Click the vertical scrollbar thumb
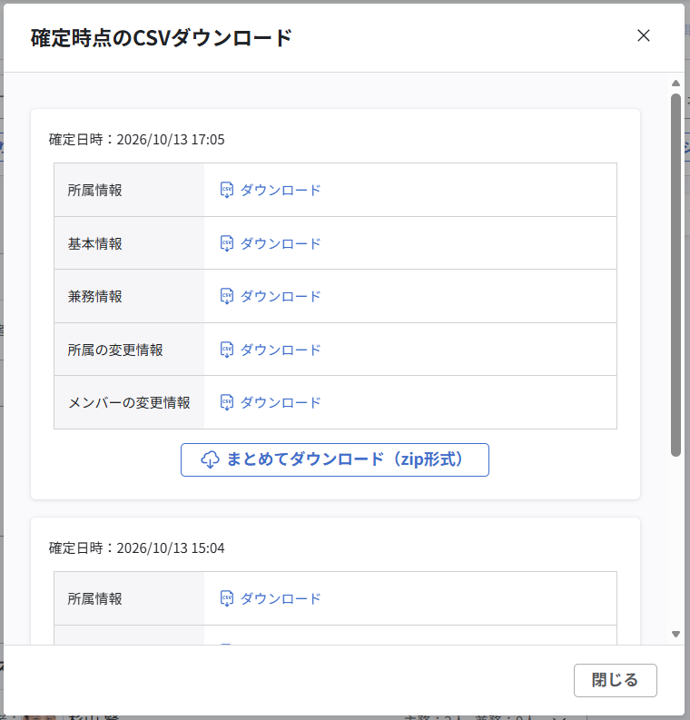The image size is (690, 720). (675, 275)
